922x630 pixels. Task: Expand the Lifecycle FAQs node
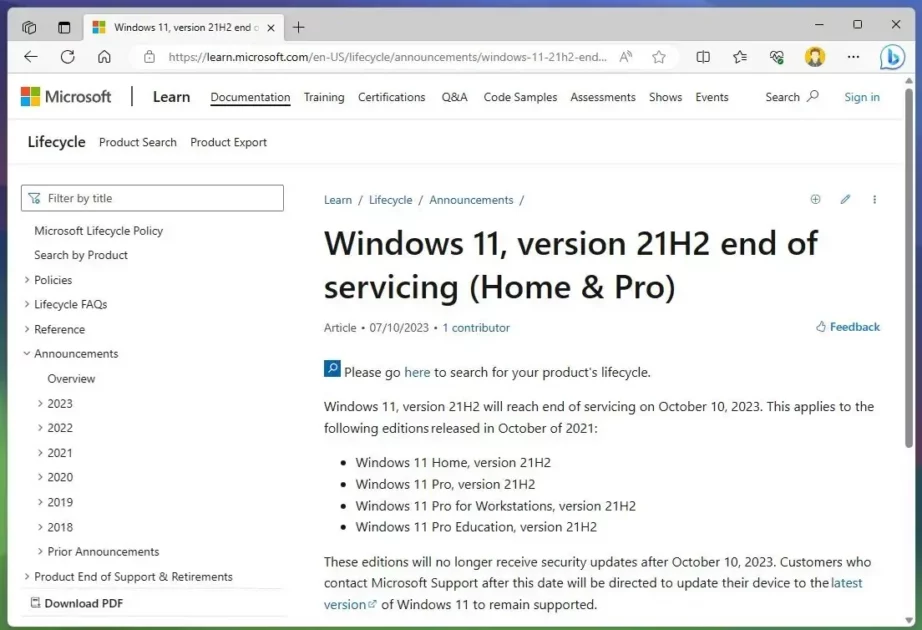click(x=26, y=304)
